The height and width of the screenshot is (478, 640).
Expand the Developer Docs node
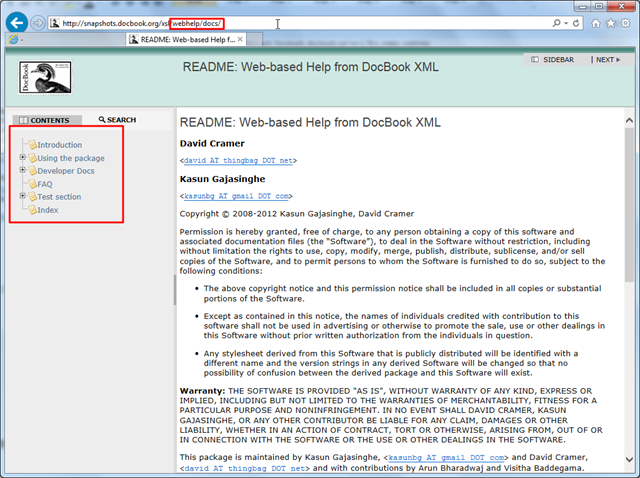click(23, 170)
